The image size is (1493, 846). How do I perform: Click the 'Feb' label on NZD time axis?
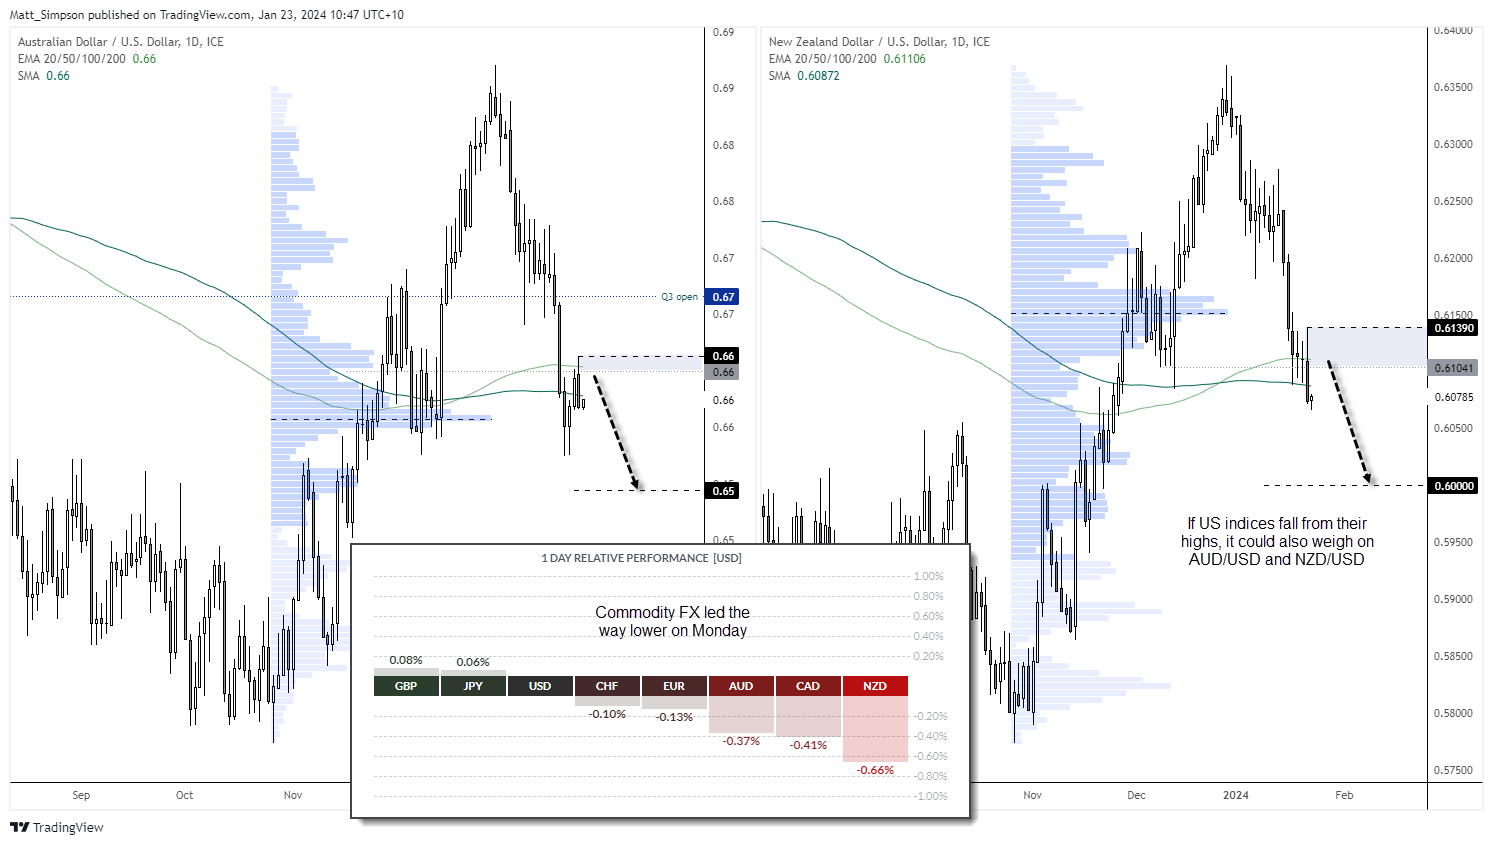point(1344,795)
